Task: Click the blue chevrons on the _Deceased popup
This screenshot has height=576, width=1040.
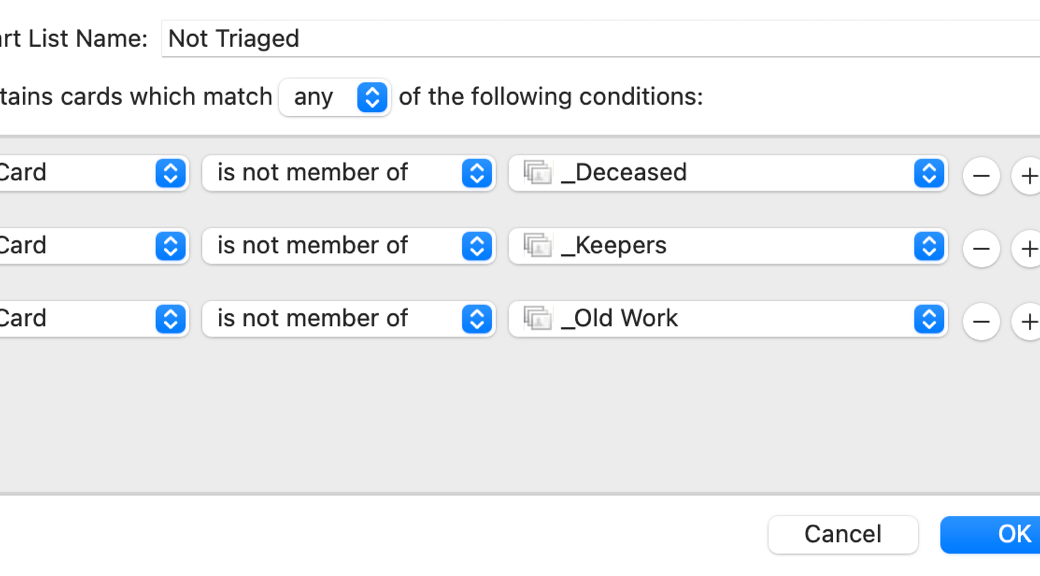Action: pos(929,173)
